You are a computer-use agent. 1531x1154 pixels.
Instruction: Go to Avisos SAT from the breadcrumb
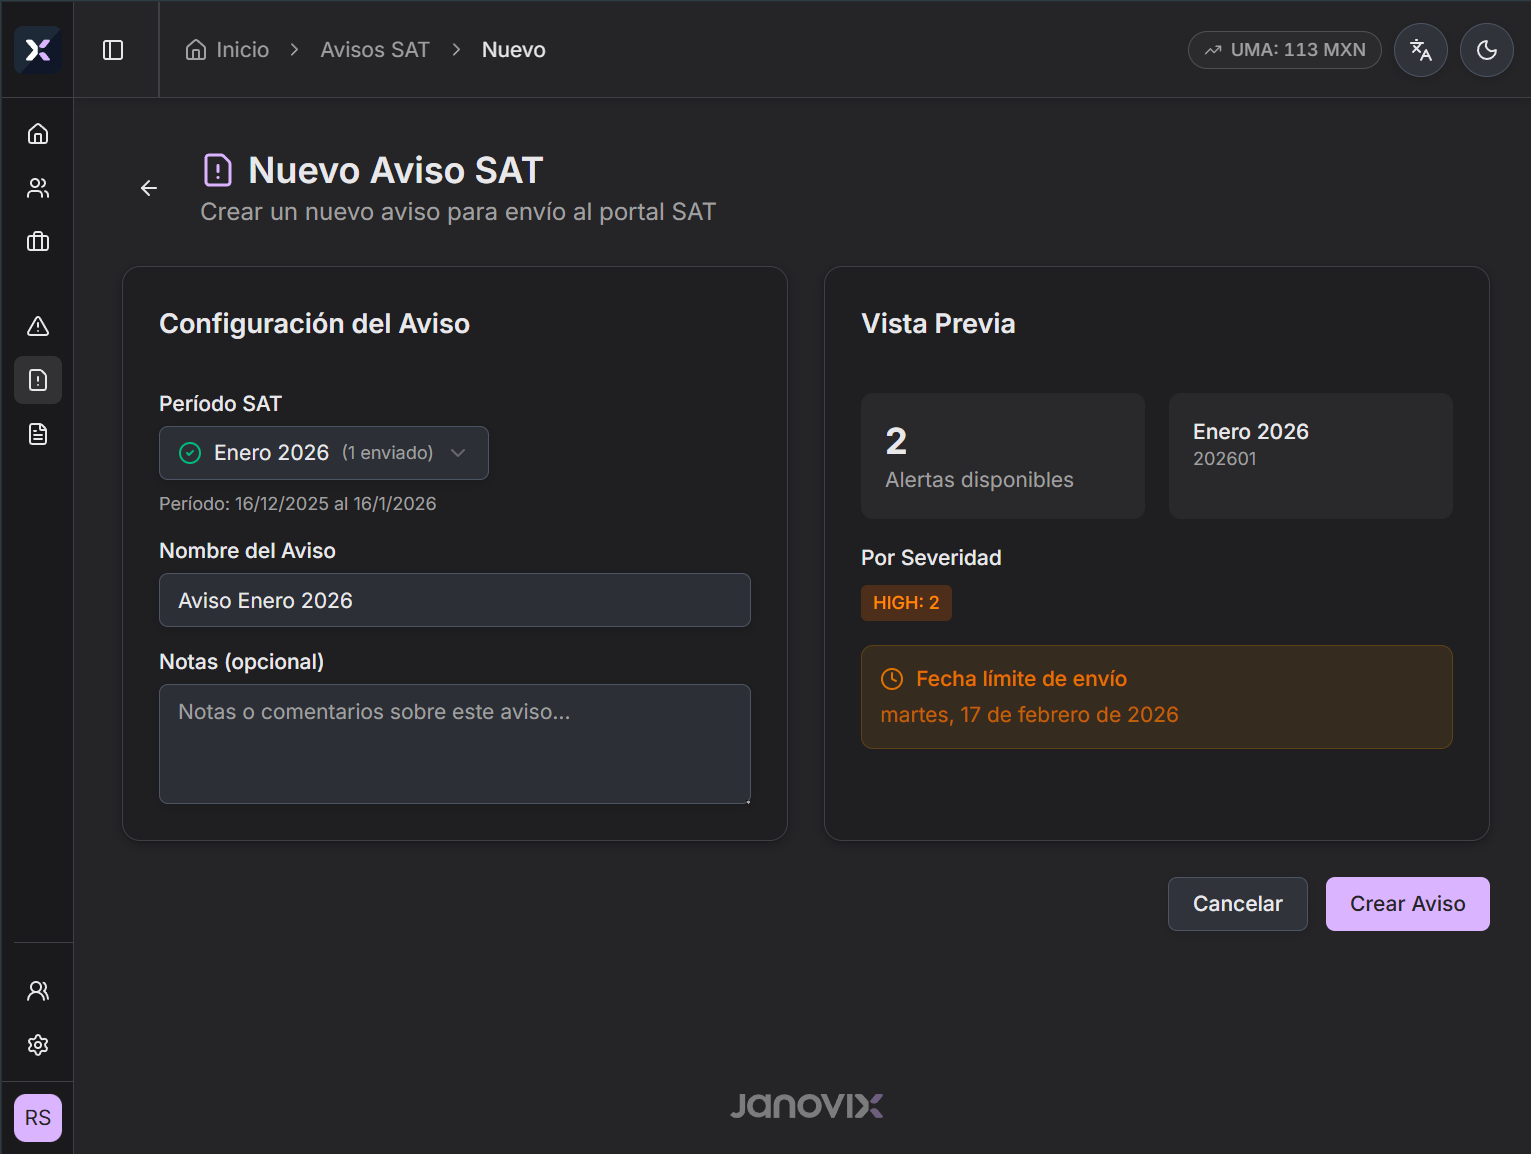click(374, 49)
